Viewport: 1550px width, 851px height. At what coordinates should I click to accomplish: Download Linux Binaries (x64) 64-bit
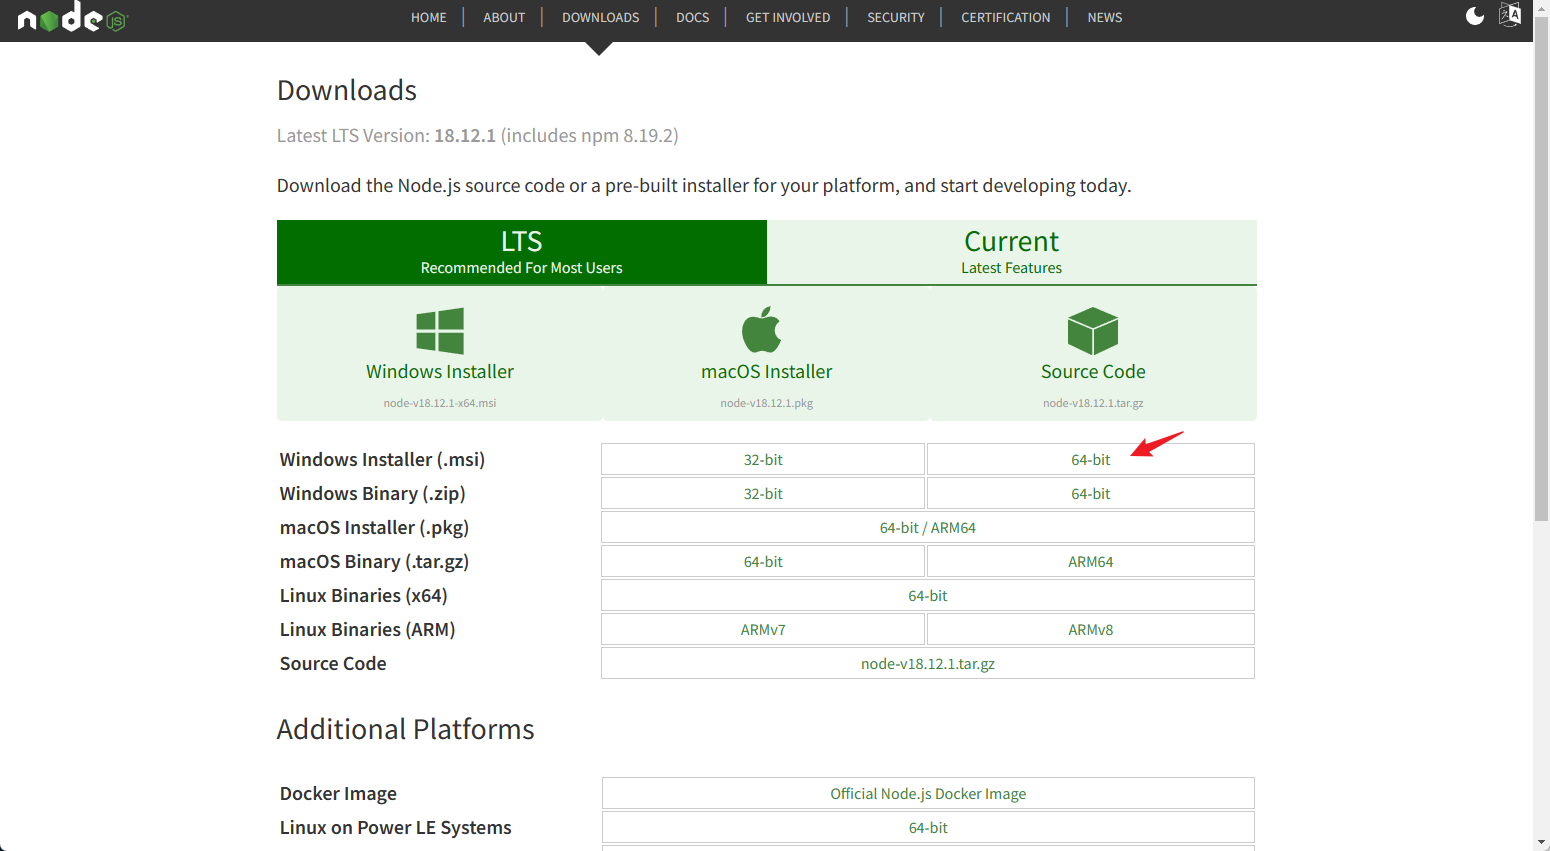(928, 596)
